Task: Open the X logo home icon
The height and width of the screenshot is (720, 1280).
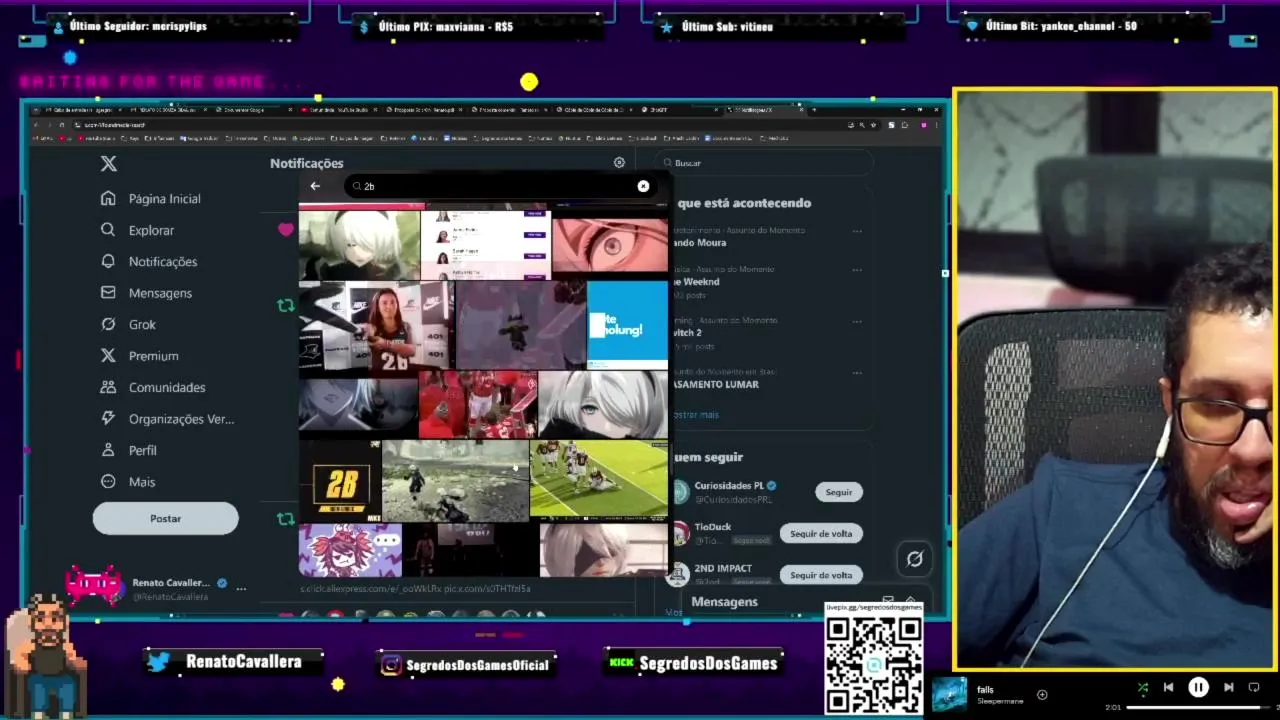Action: pyautogui.click(x=109, y=164)
